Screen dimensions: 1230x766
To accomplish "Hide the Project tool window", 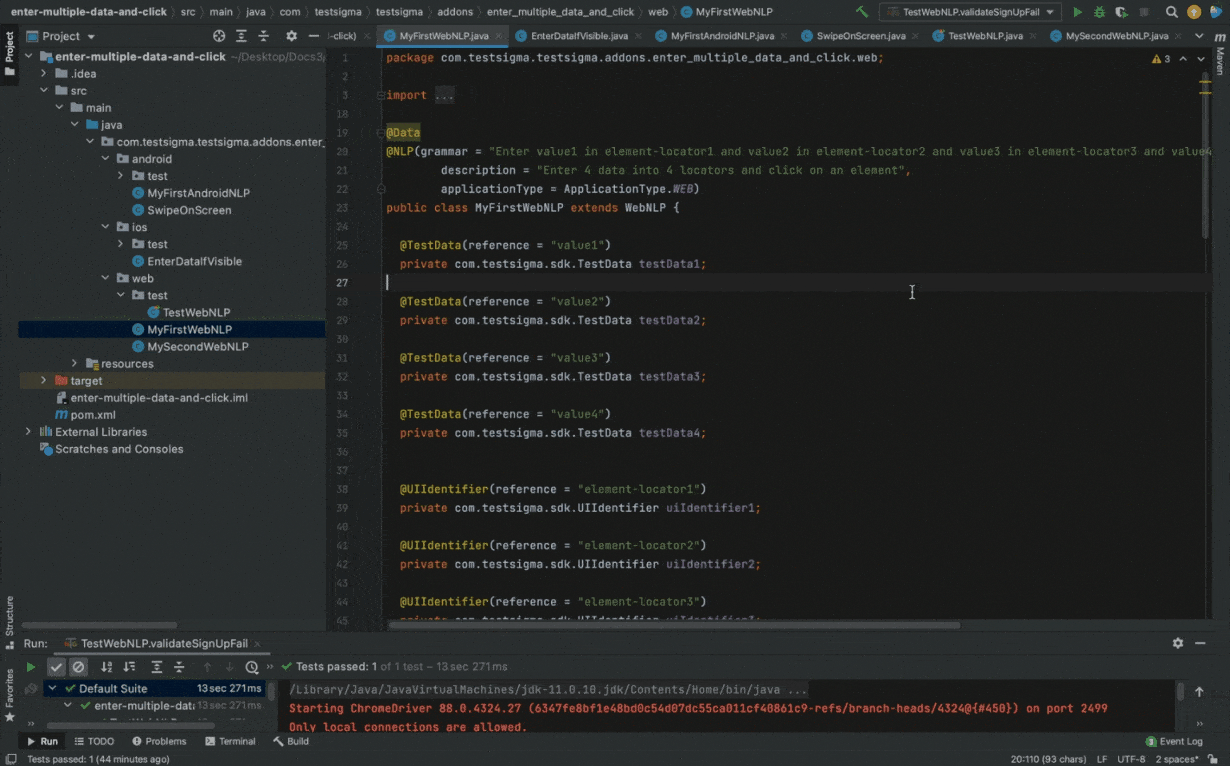I will [313, 36].
